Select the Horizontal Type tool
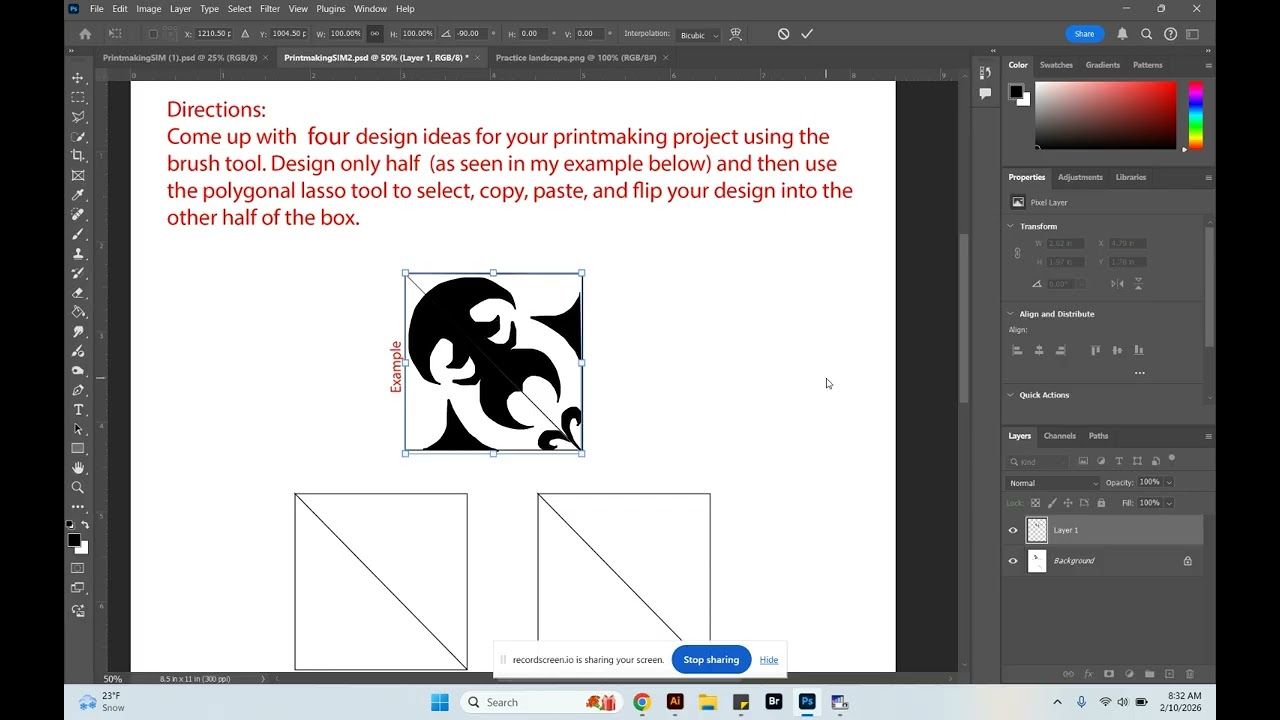 78,410
